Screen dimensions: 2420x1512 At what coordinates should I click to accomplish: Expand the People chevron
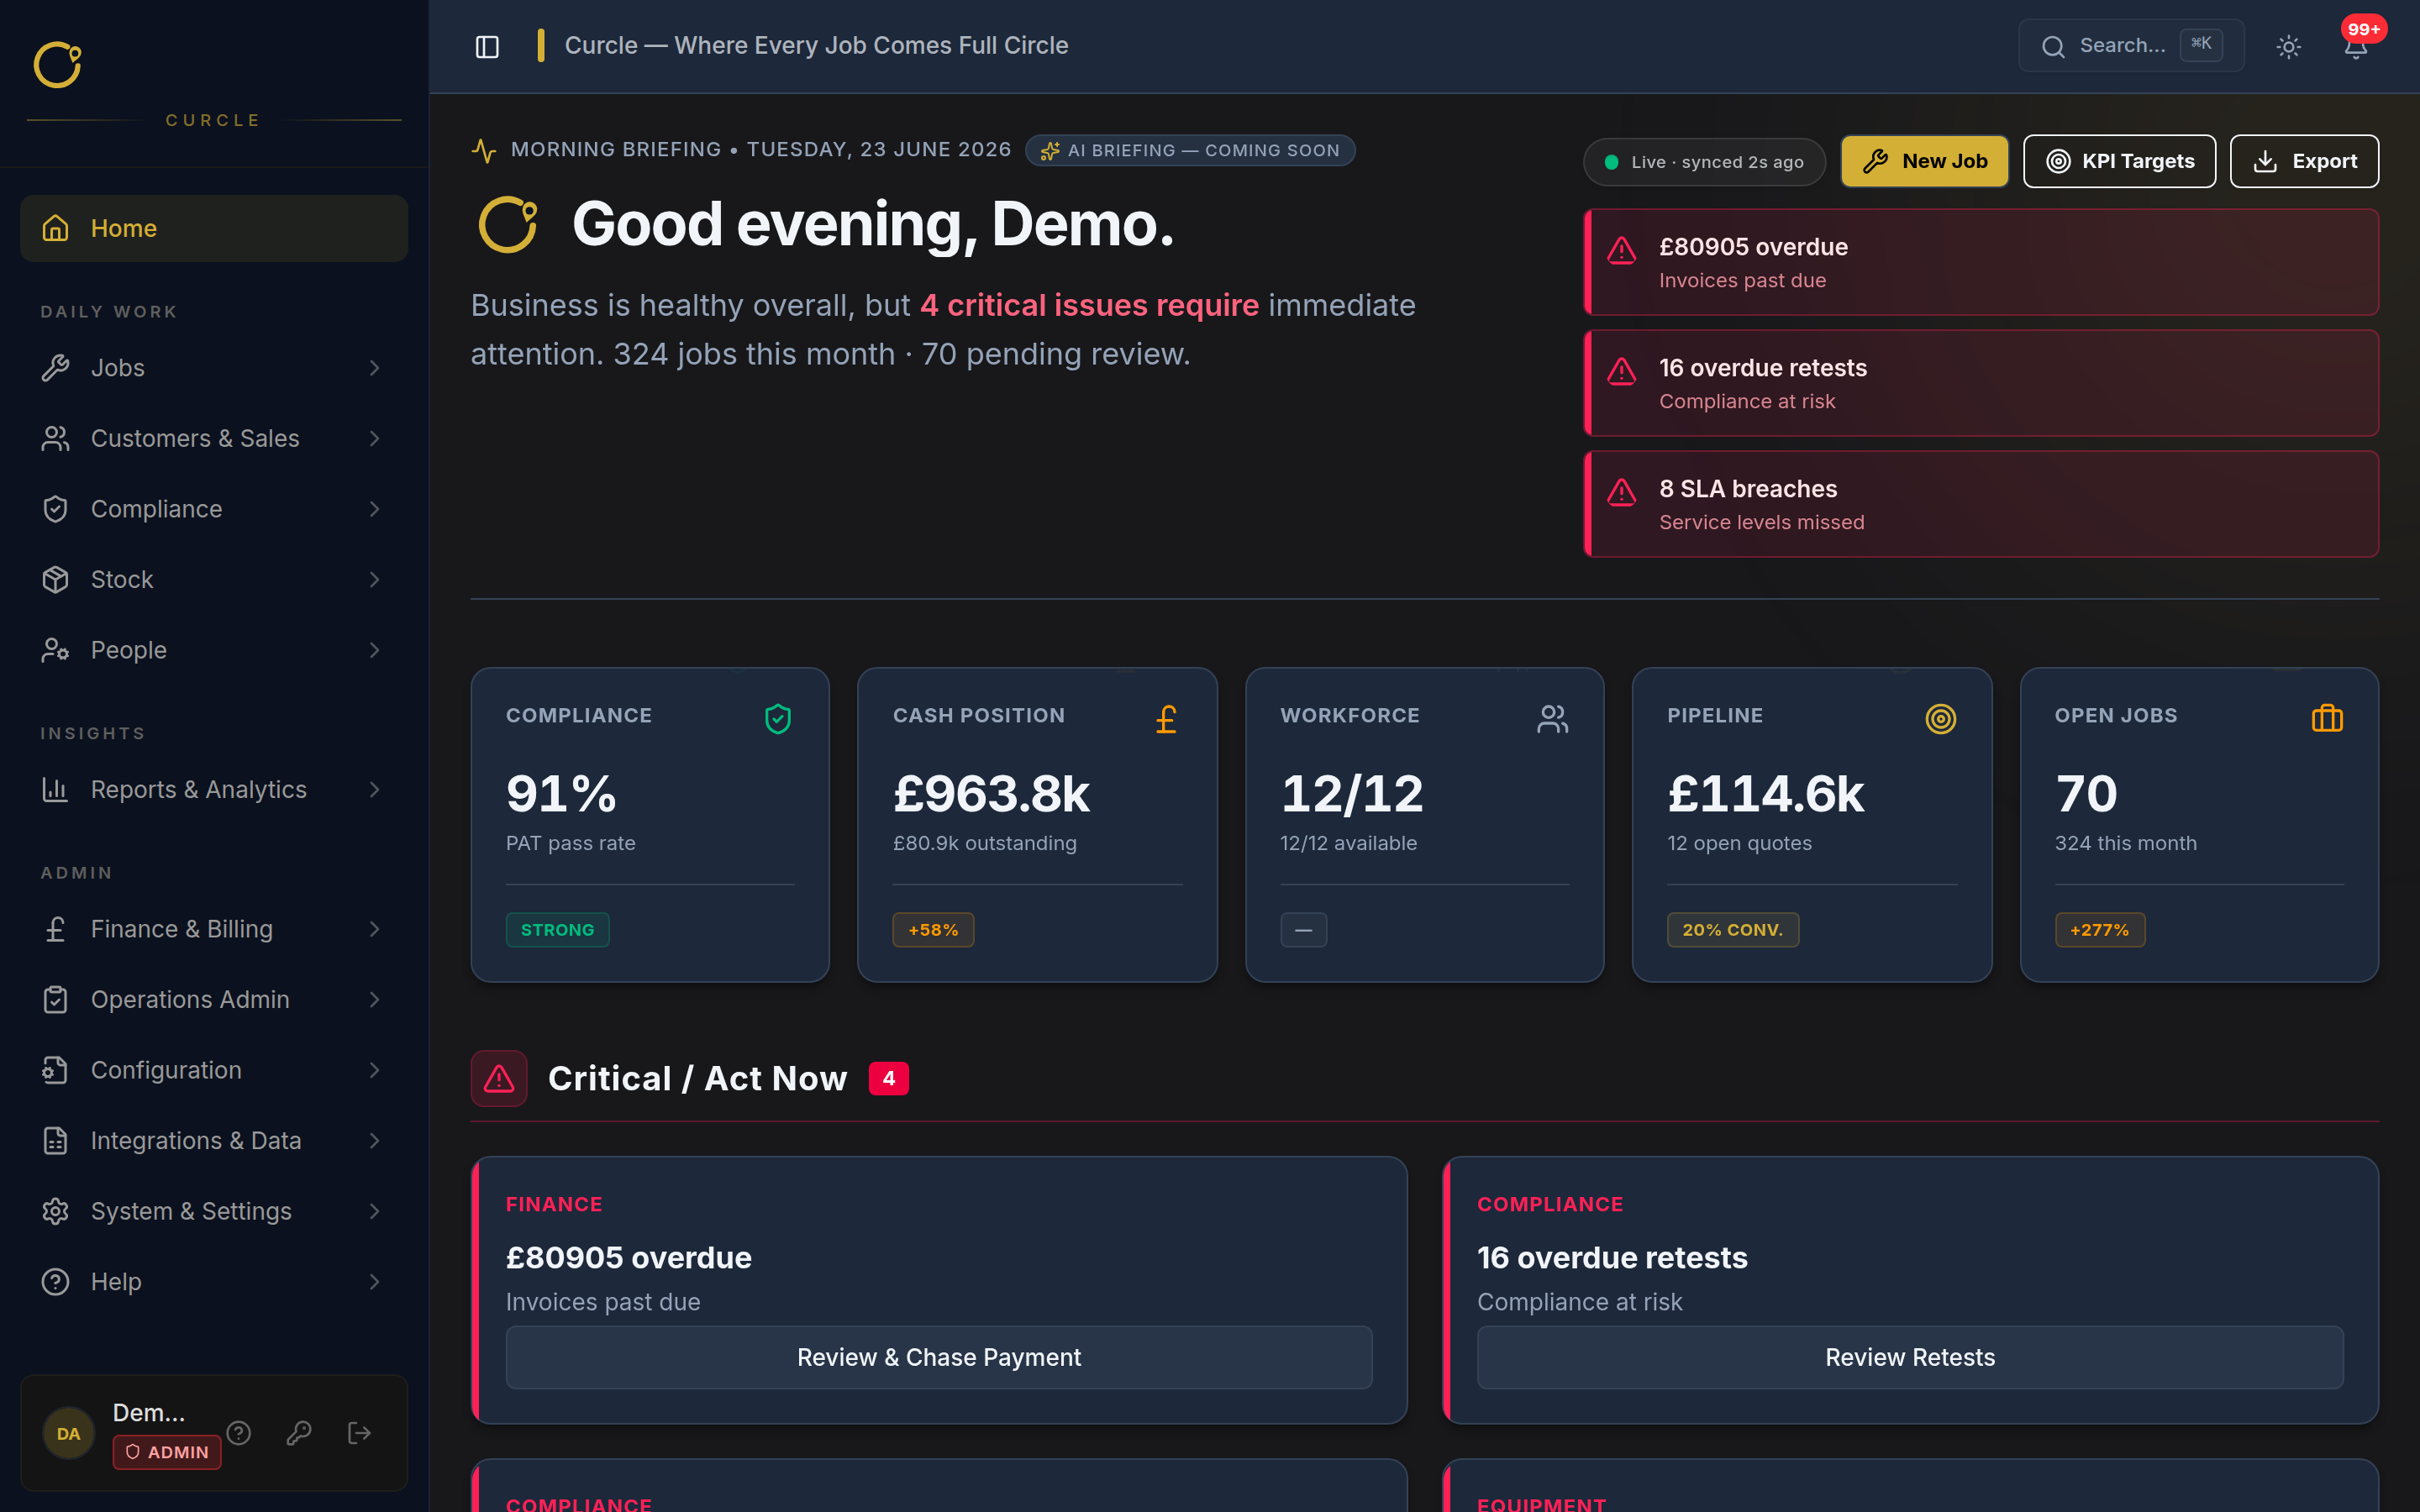point(374,650)
